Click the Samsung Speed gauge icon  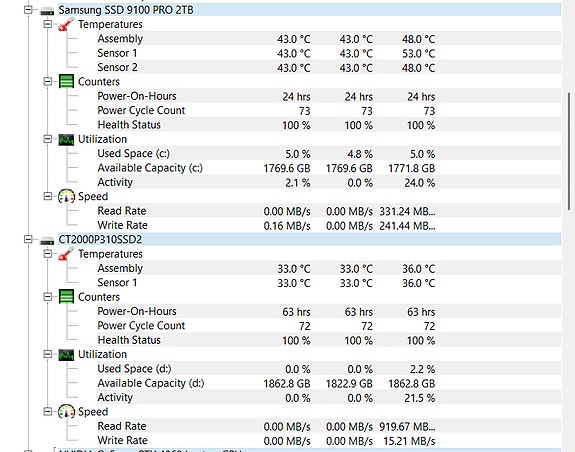[x=66, y=196]
